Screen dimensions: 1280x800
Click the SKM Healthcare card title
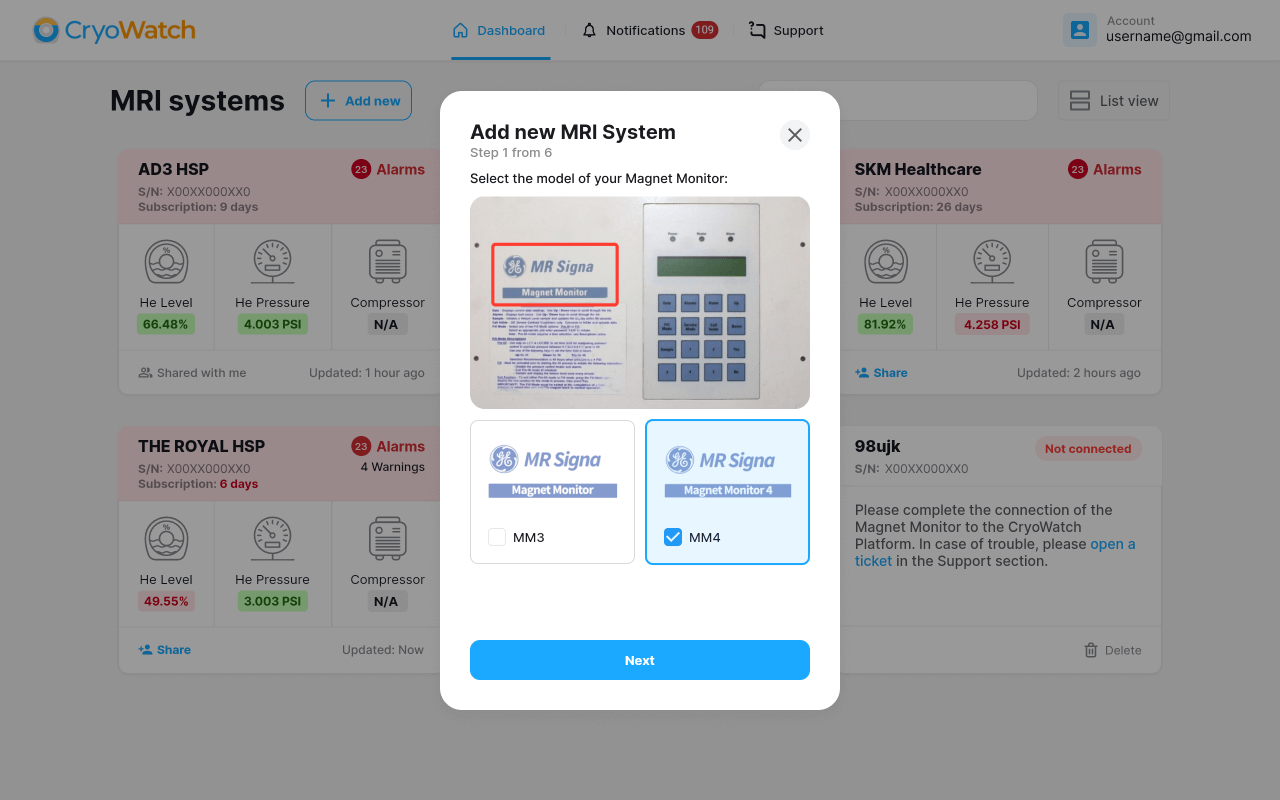(x=918, y=169)
